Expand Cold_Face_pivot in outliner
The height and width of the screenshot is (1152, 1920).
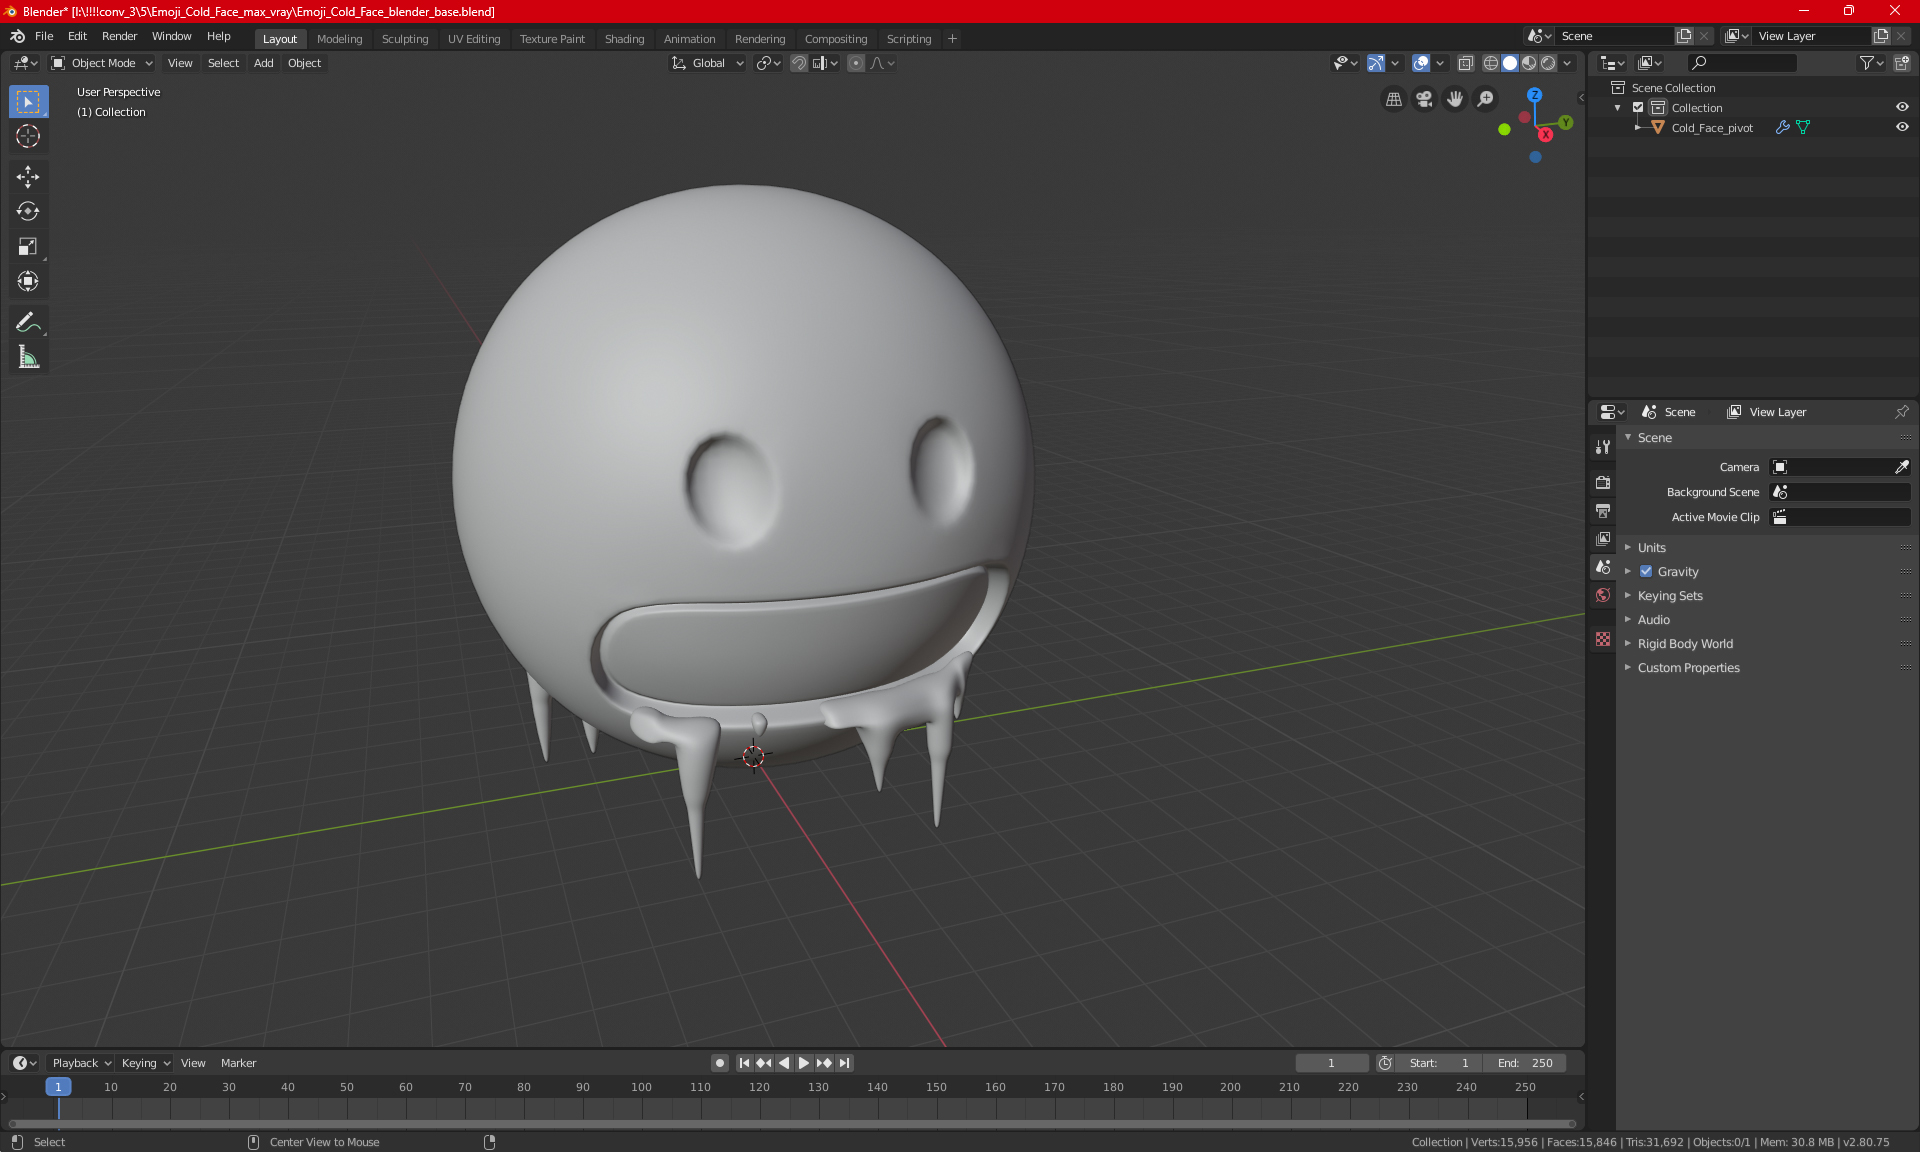tap(1637, 127)
